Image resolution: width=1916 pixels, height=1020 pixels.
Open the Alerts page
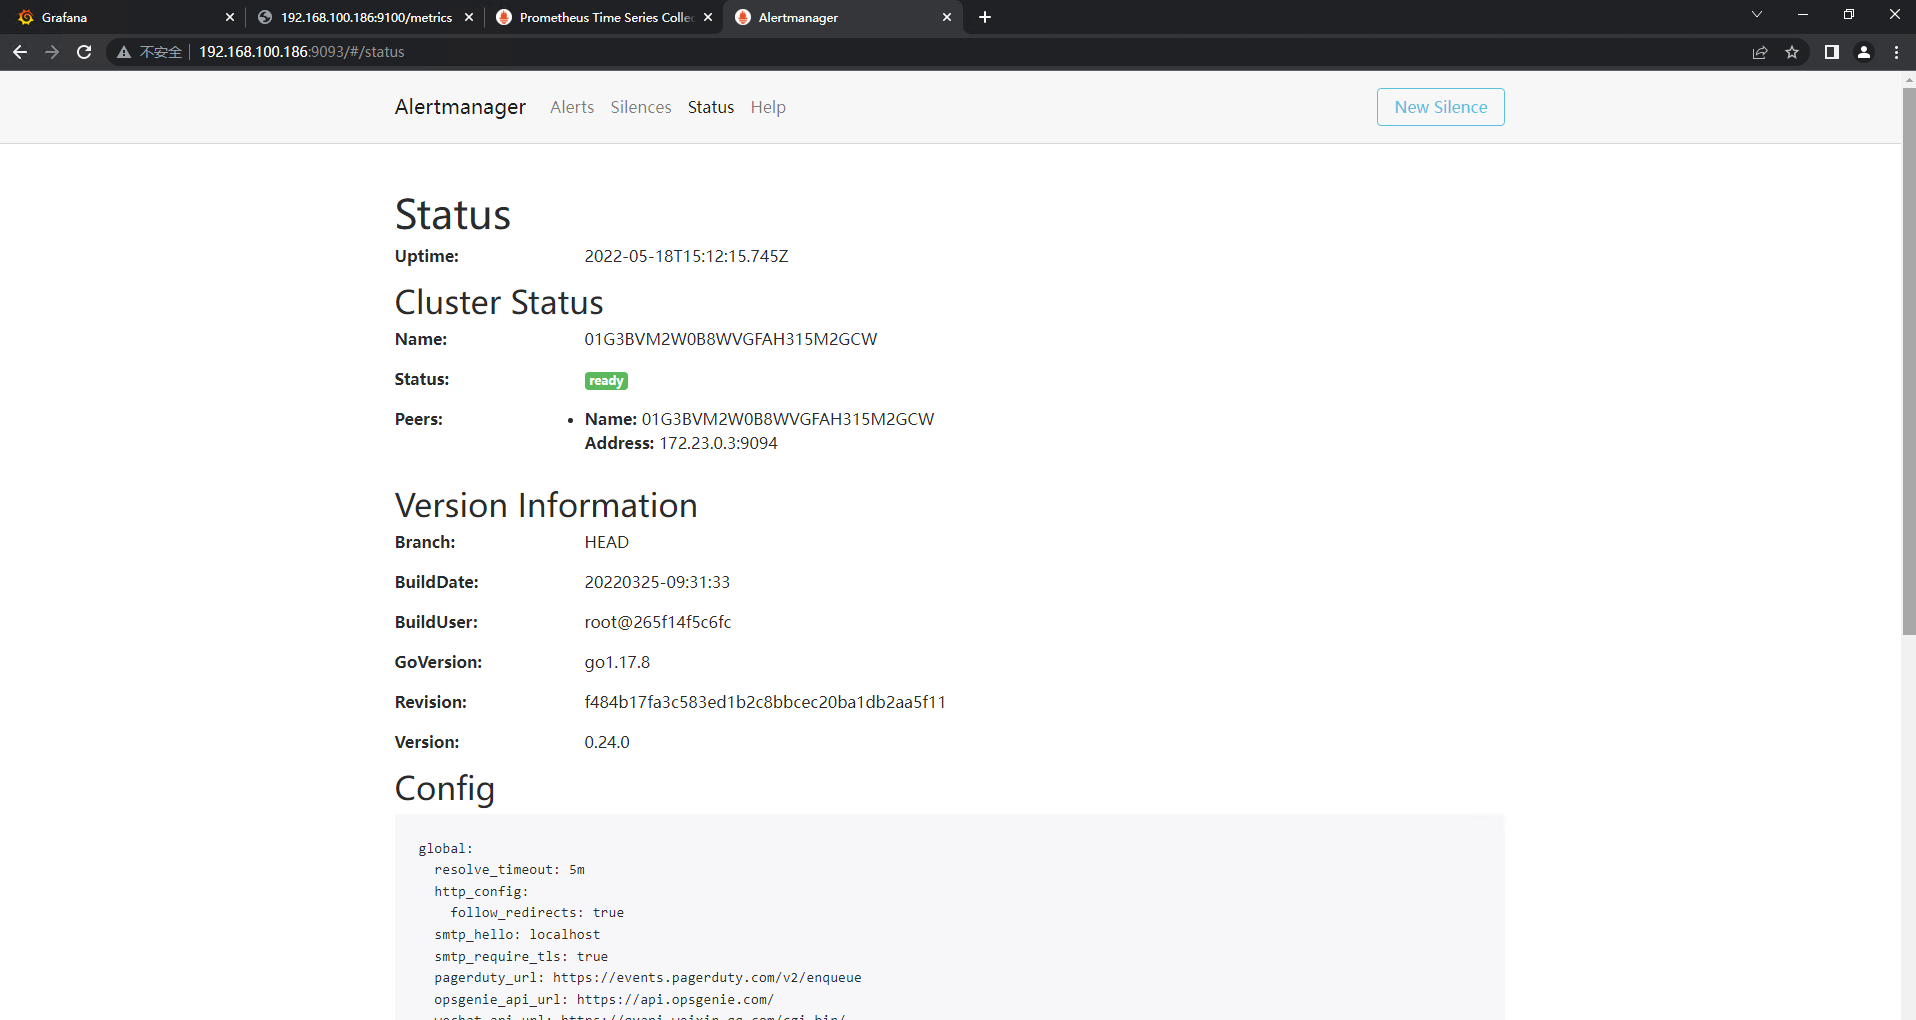coord(572,107)
